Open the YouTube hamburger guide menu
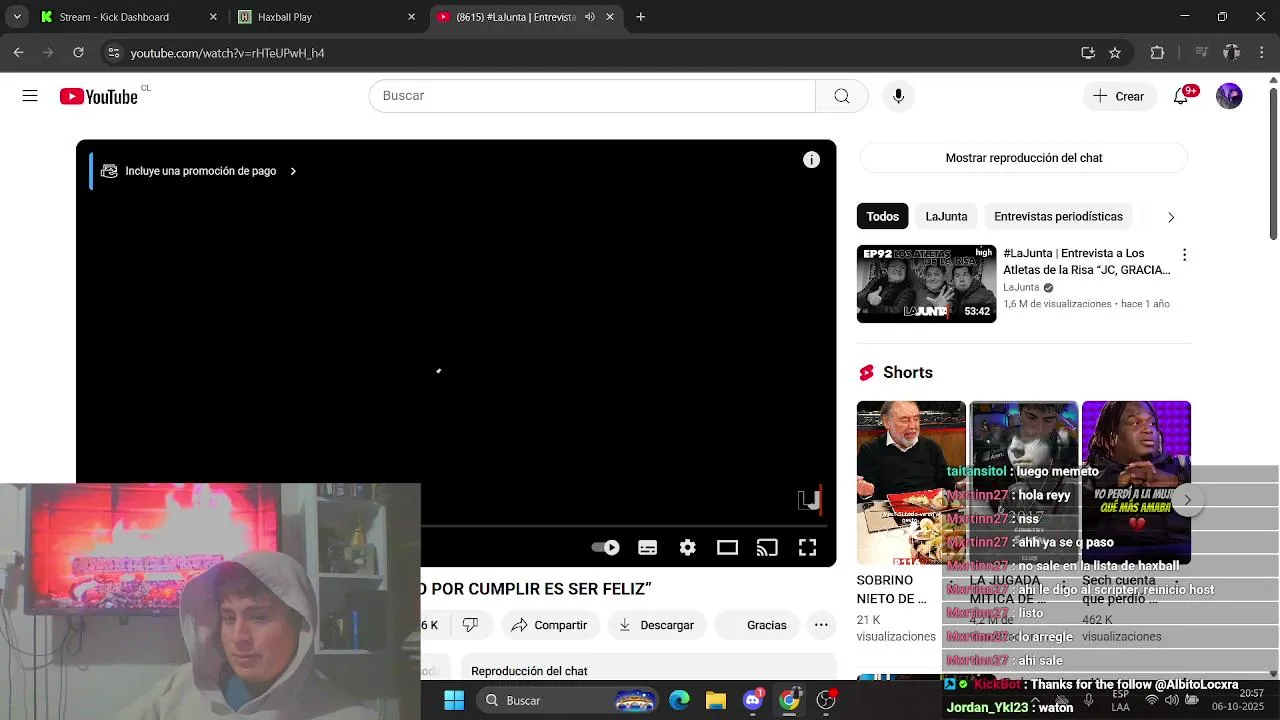Image resolution: width=1280 pixels, height=720 pixels. (30, 96)
